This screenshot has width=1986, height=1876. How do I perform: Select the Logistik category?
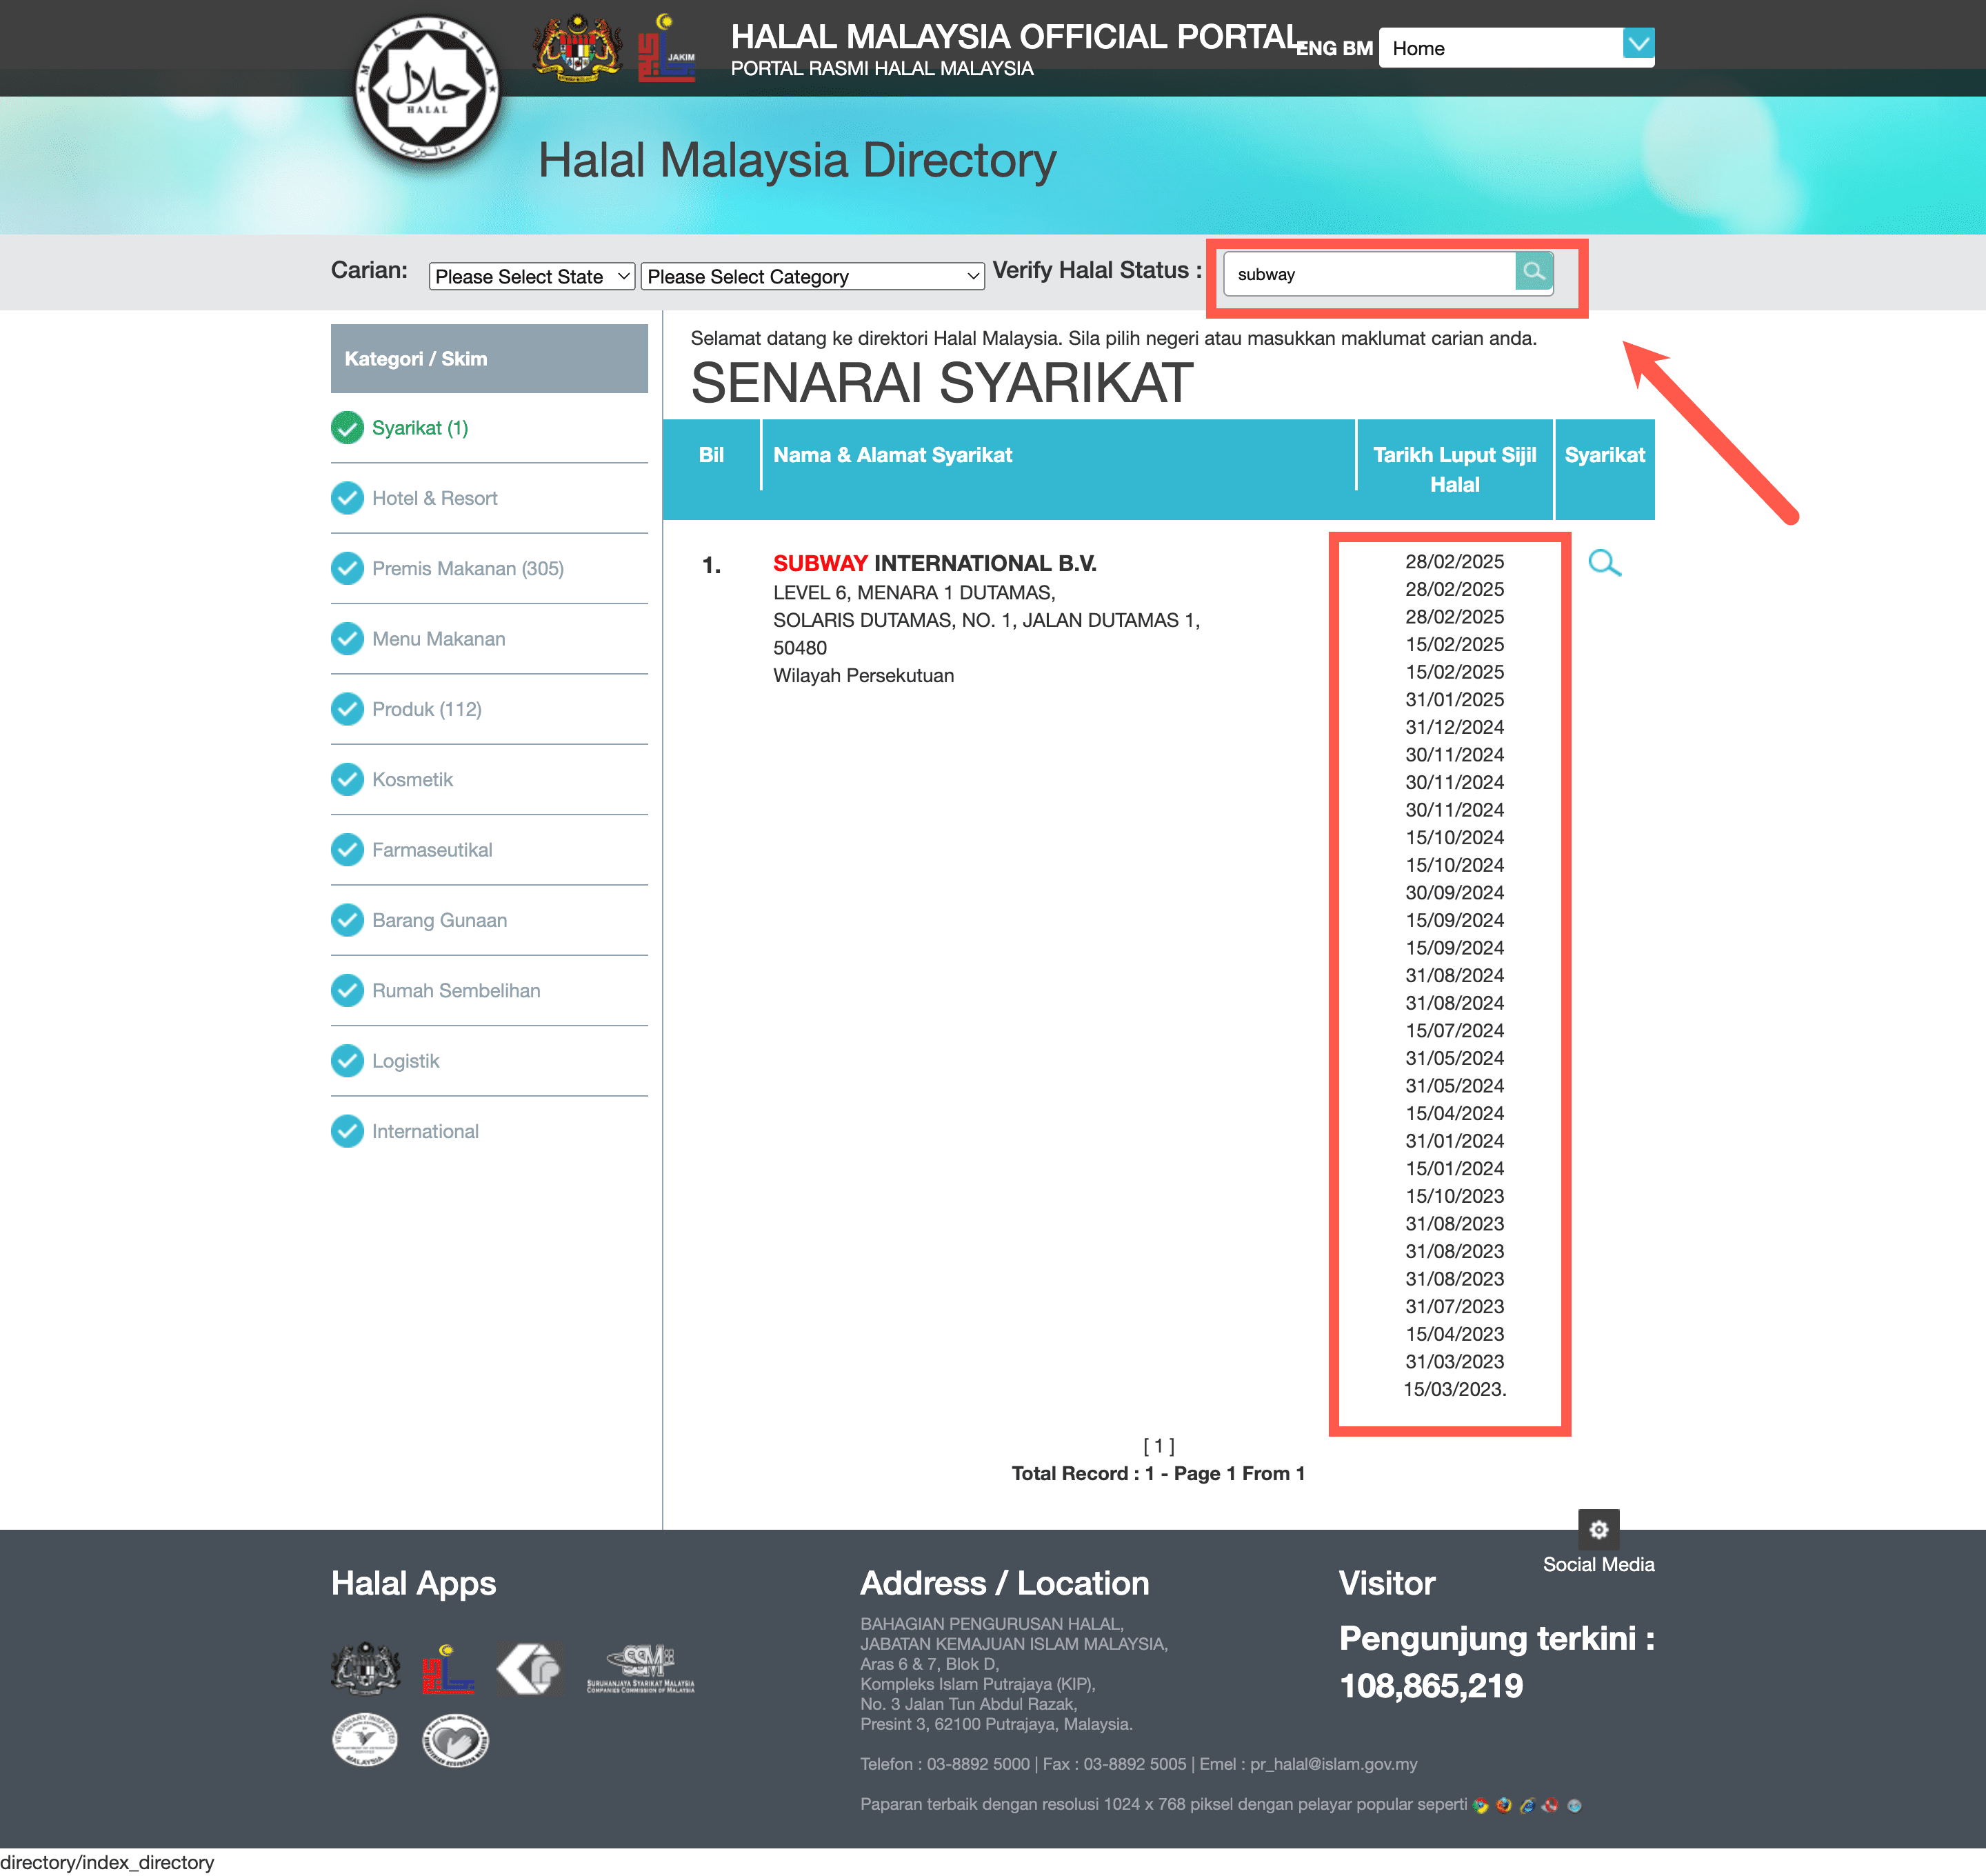(405, 1061)
